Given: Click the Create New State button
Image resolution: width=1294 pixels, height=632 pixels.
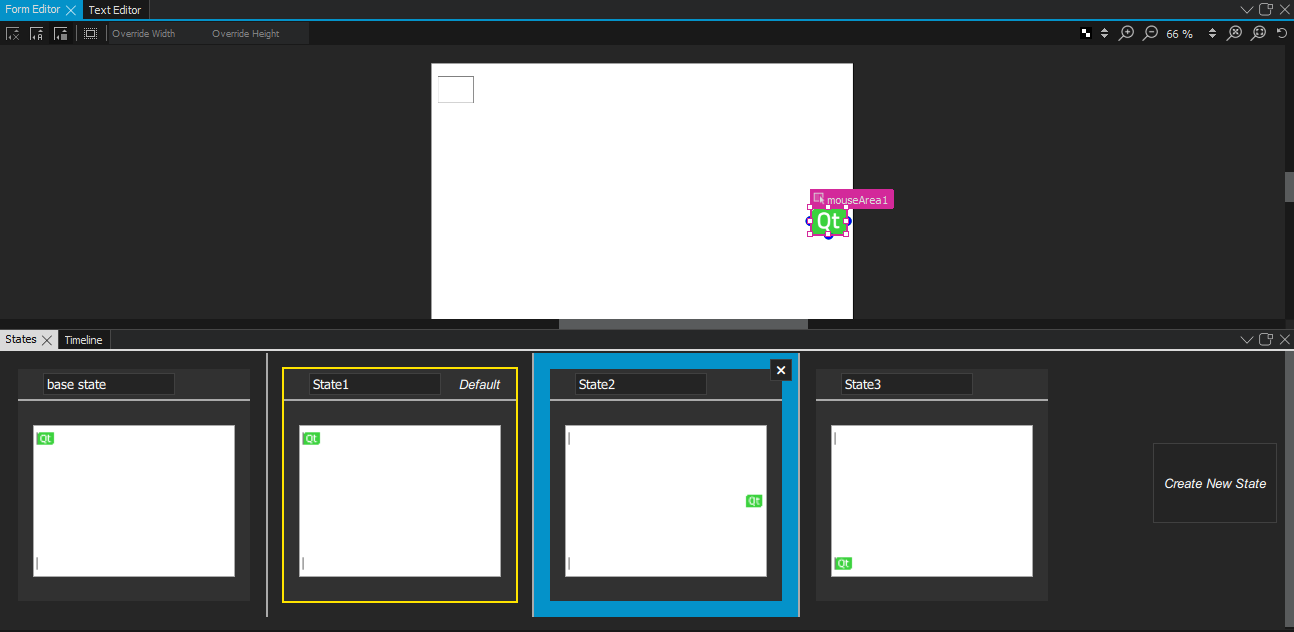Looking at the screenshot, I should tap(1214, 483).
